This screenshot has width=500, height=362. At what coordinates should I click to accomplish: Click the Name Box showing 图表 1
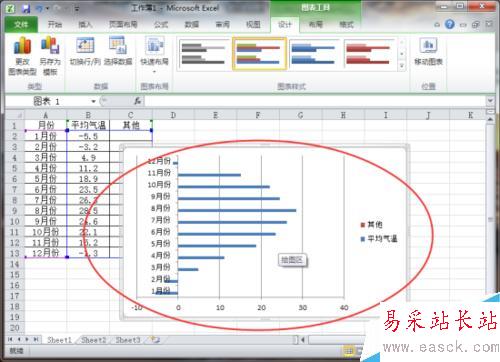tap(48, 101)
